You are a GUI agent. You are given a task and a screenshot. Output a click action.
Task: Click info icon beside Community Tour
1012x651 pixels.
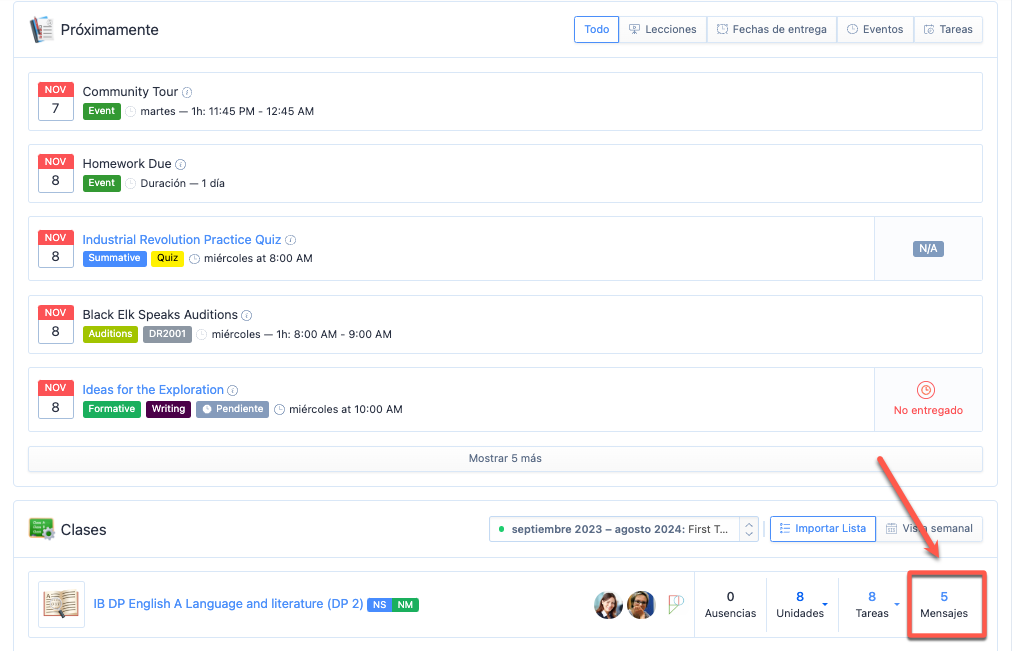(x=187, y=93)
